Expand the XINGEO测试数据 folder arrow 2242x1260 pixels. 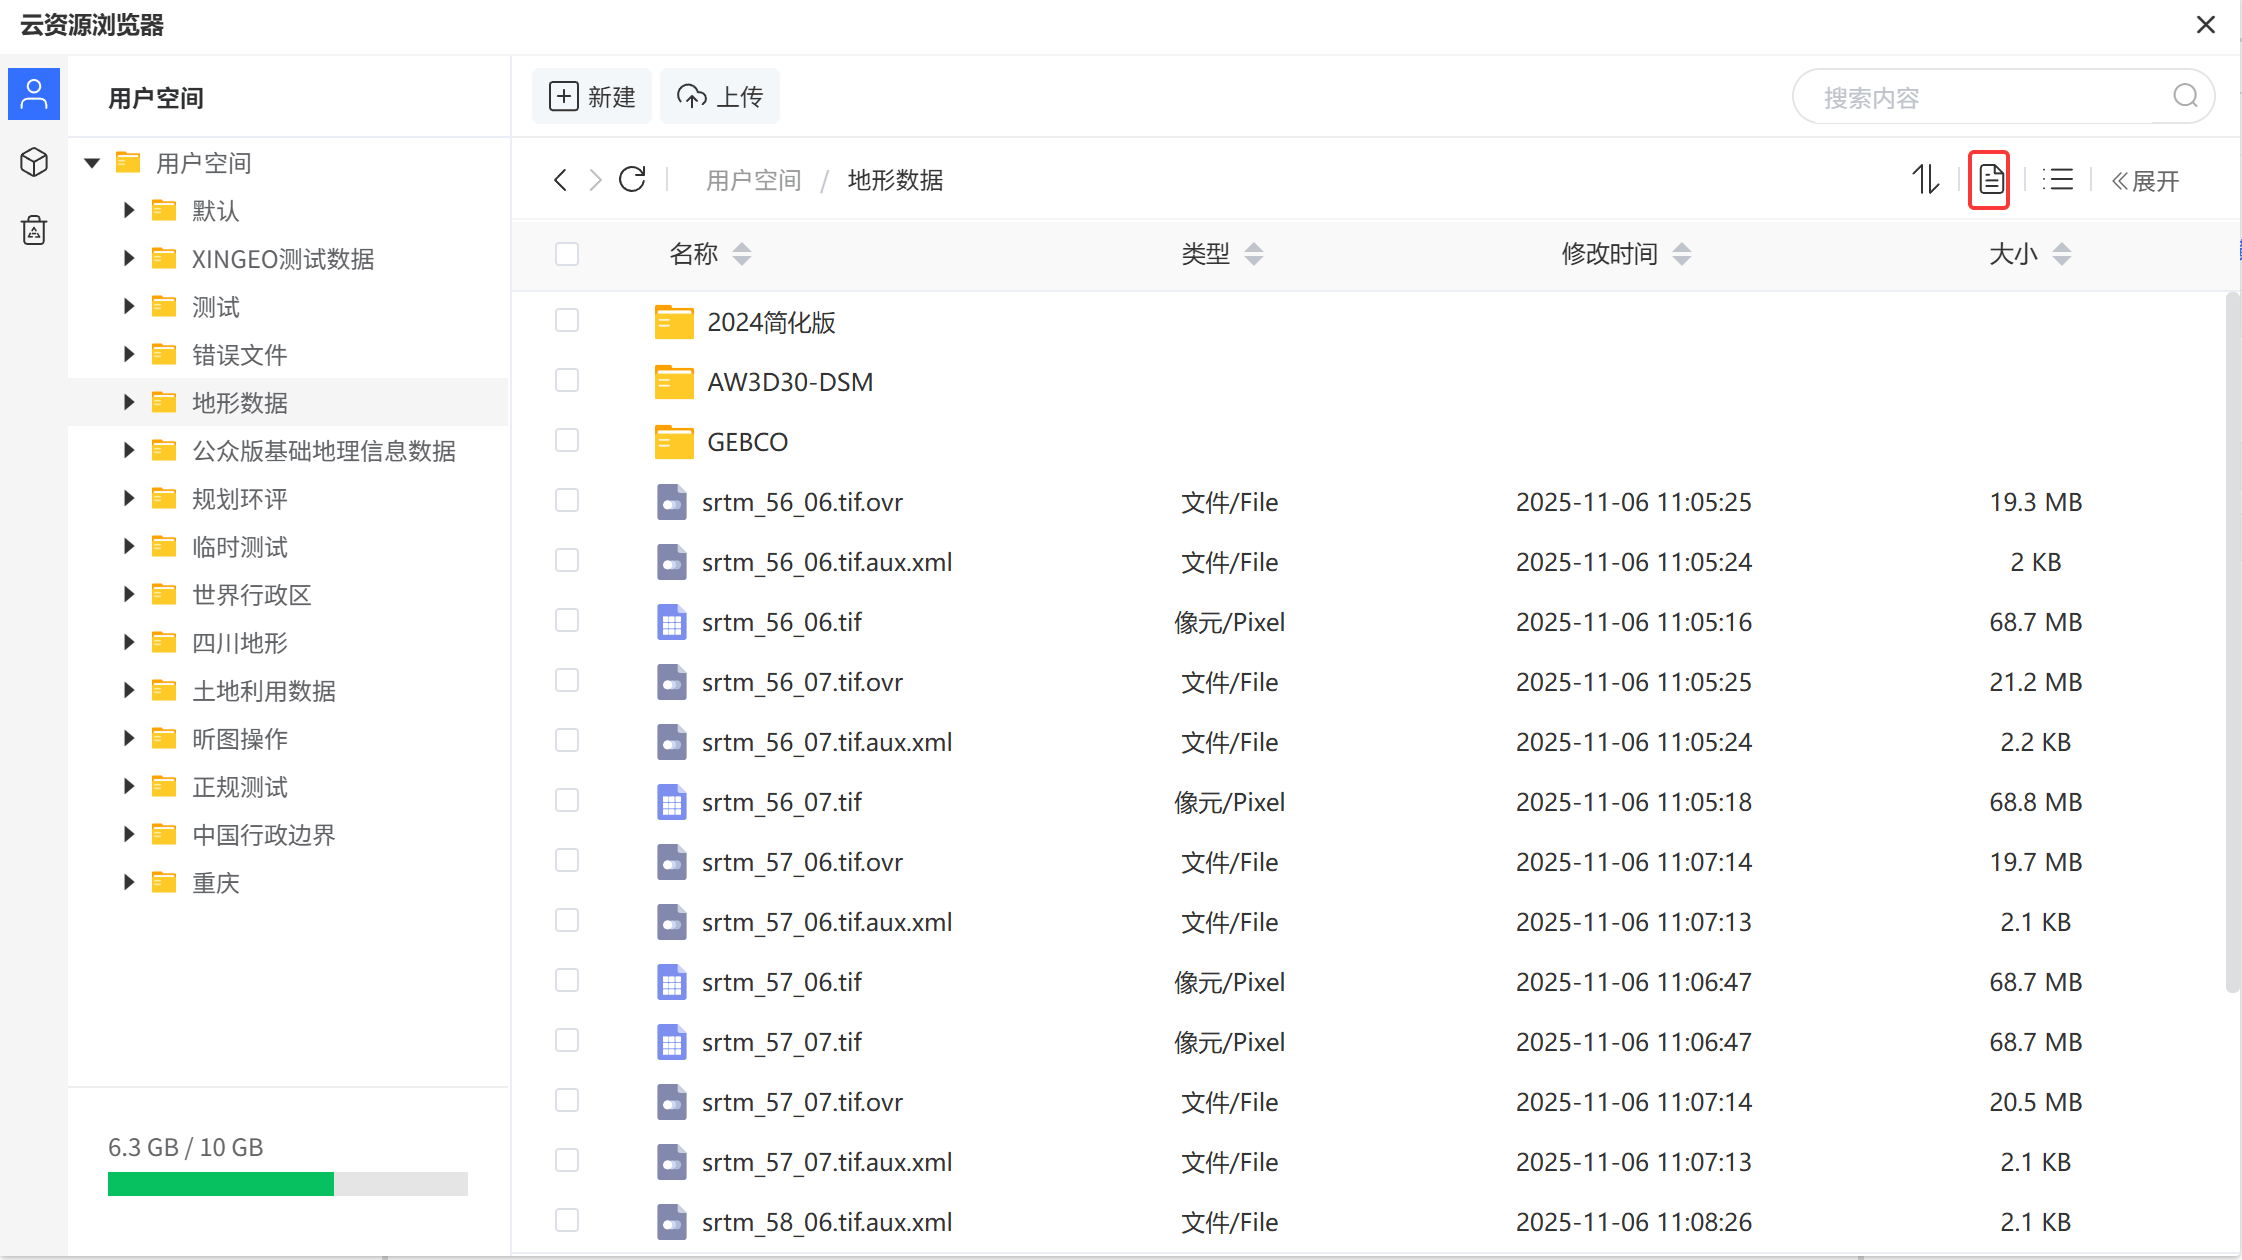point(129,258)
